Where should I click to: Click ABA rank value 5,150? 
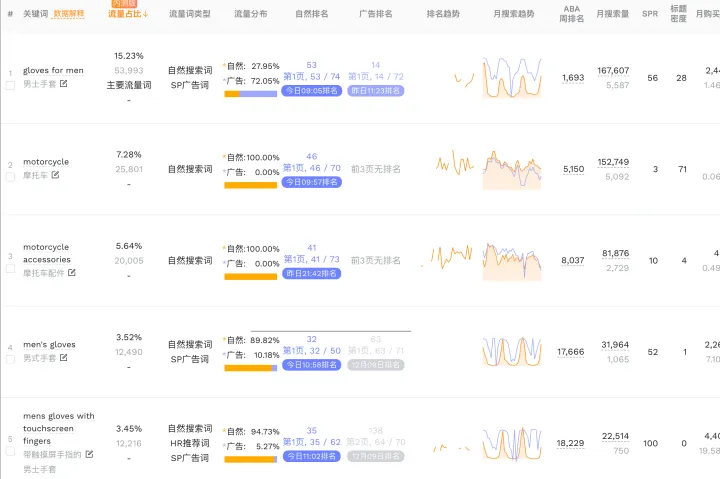pos(574,169)
